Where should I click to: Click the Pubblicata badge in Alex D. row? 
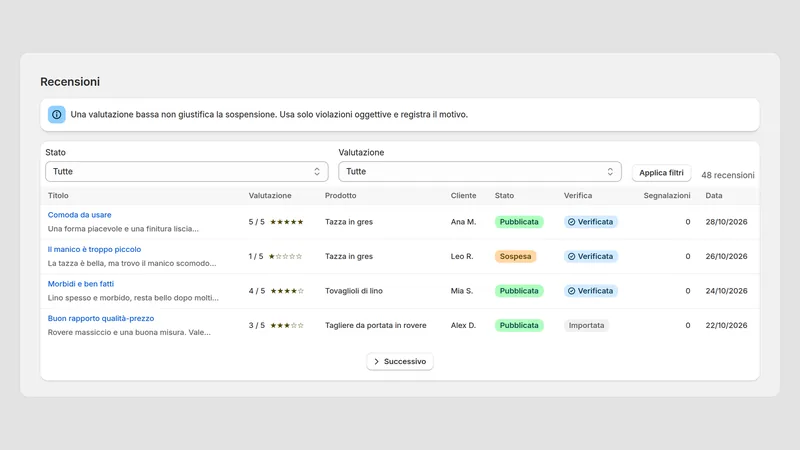coord(519,325)
